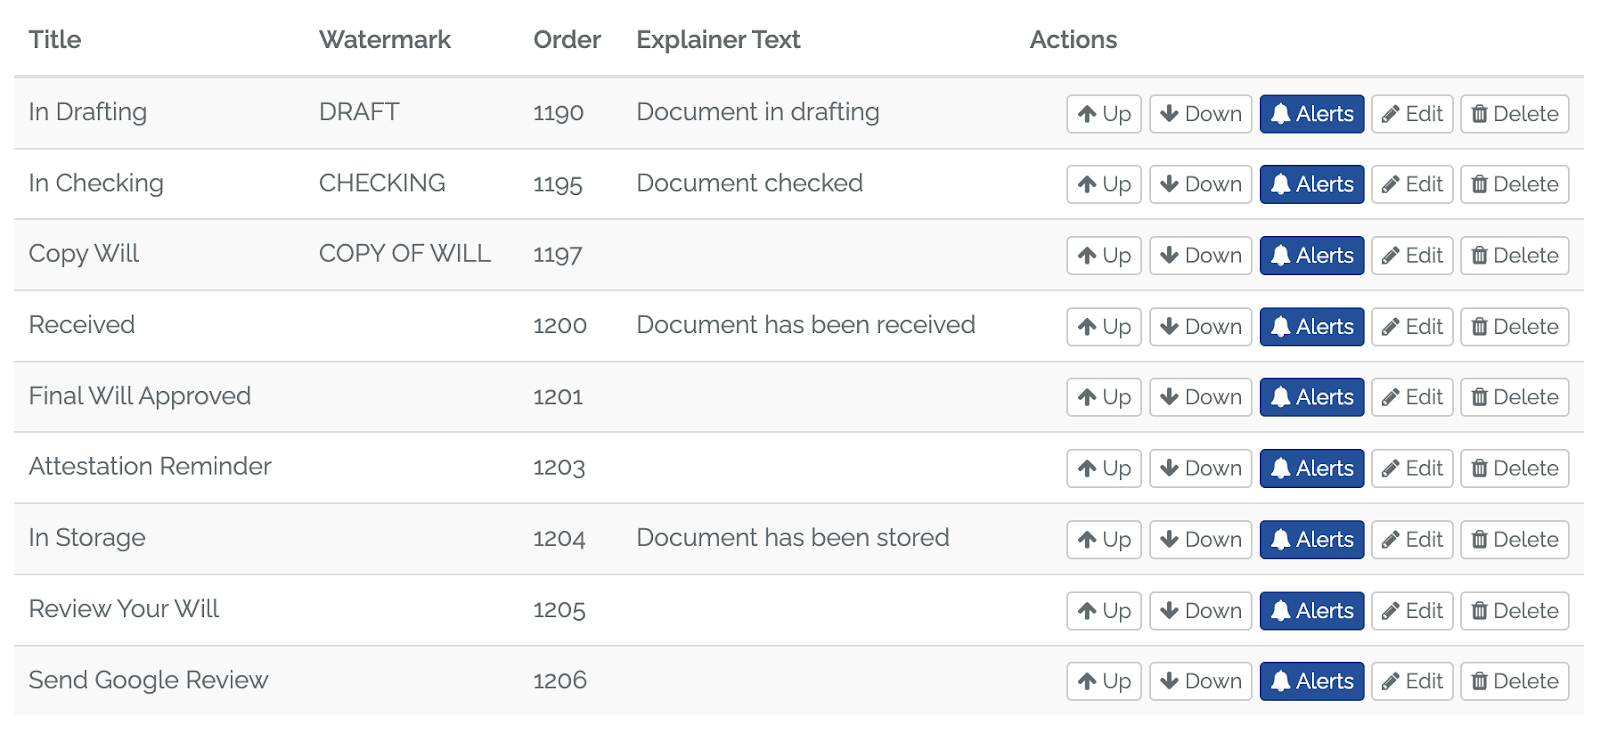Move Review Your Will down
Screen dimensions: 1600x741
point(1200,610)
